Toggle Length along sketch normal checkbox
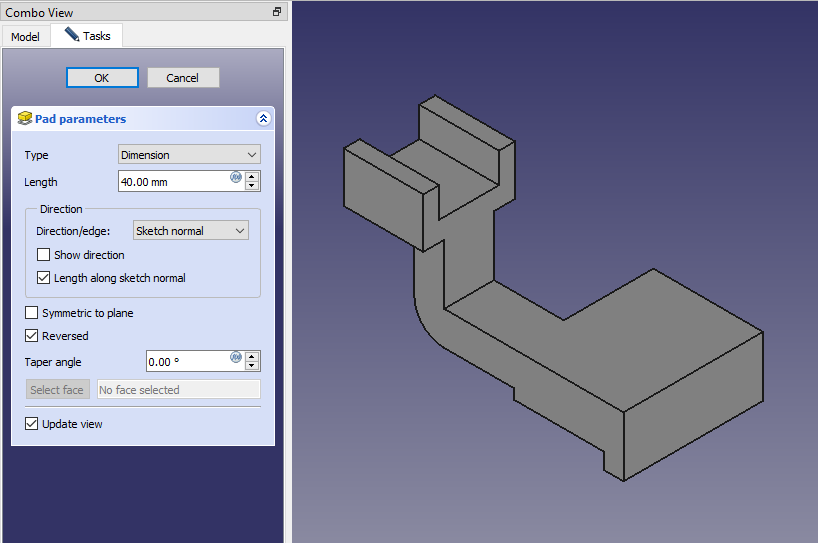The image size is (818, 543). click(44, 278)
